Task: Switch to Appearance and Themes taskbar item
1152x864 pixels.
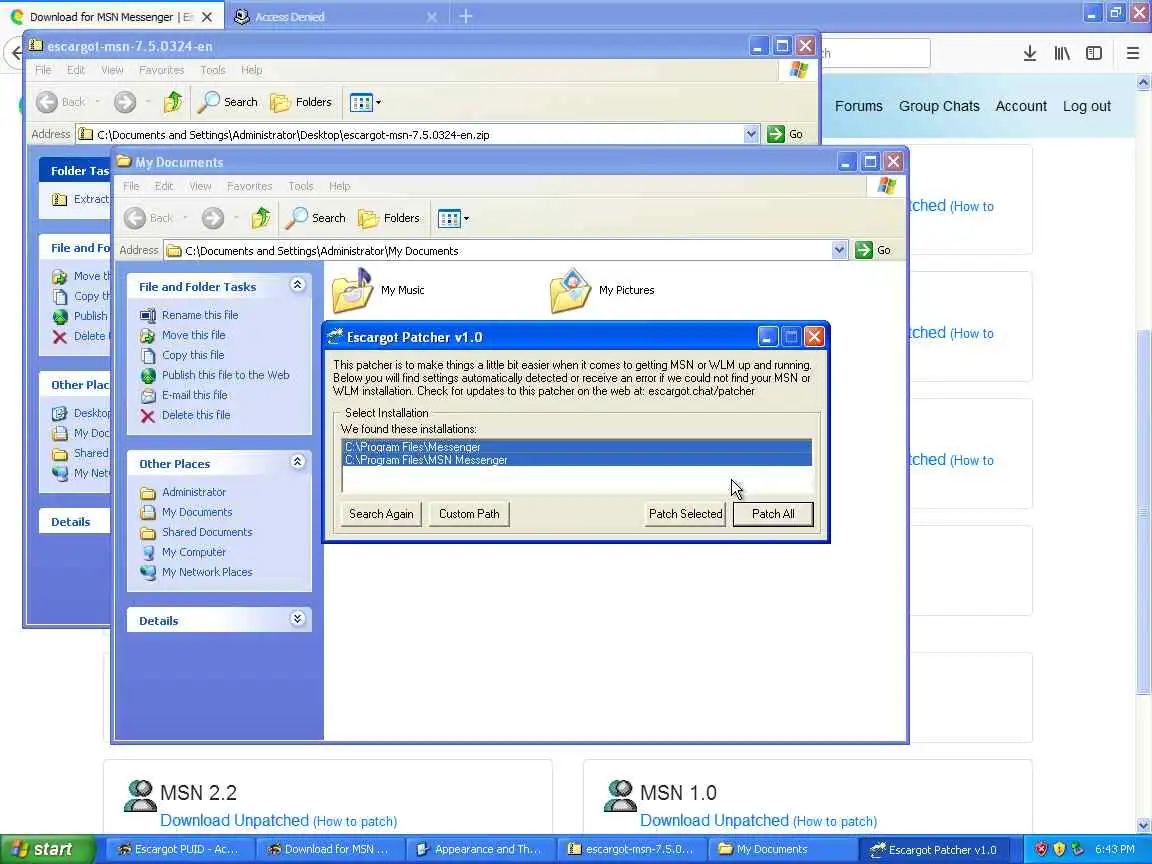Action: click(480, 849)
